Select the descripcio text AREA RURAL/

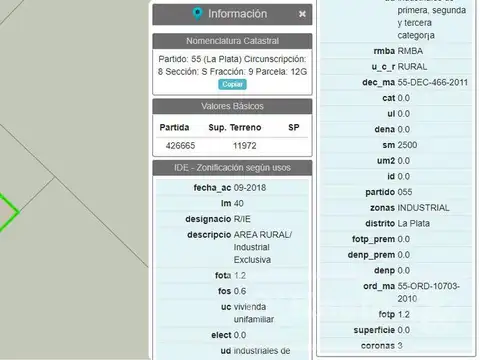(263, 235)
